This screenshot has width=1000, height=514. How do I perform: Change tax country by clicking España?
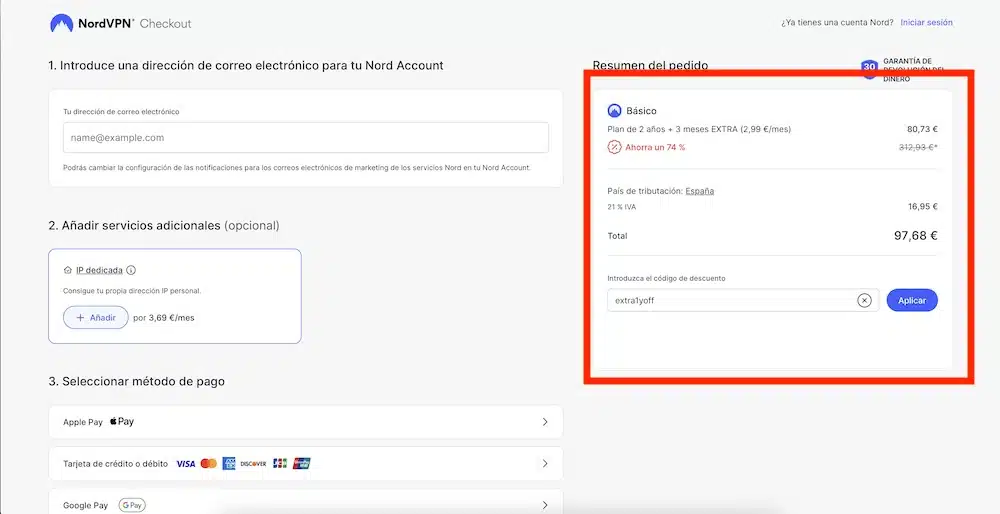(x=700, y=191)
